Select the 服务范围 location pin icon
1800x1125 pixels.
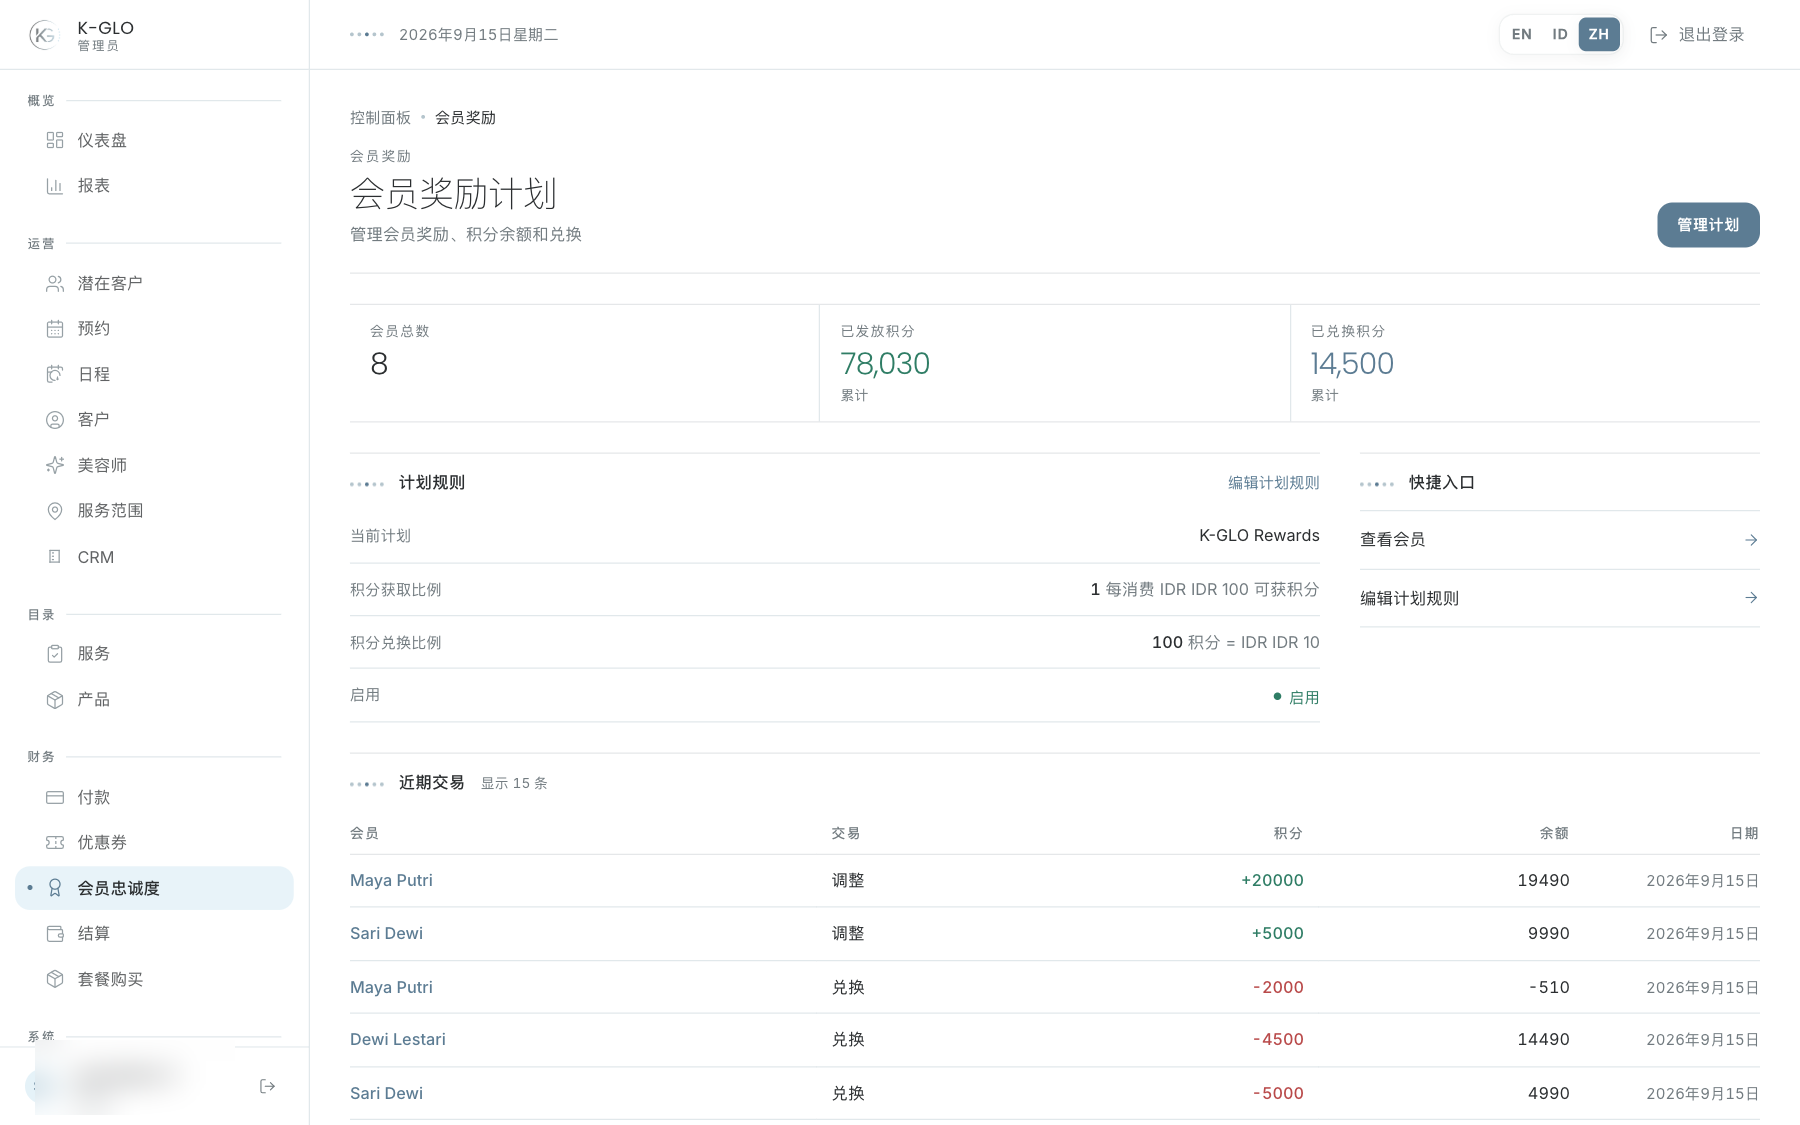[x=55, y=511]
